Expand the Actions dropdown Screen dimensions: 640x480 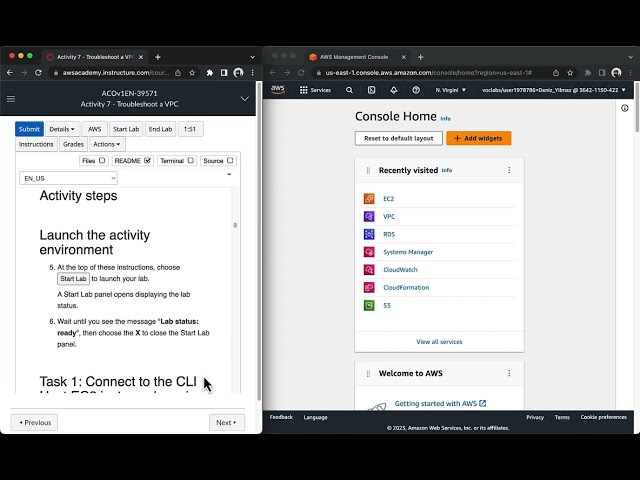tap(107, 144)
